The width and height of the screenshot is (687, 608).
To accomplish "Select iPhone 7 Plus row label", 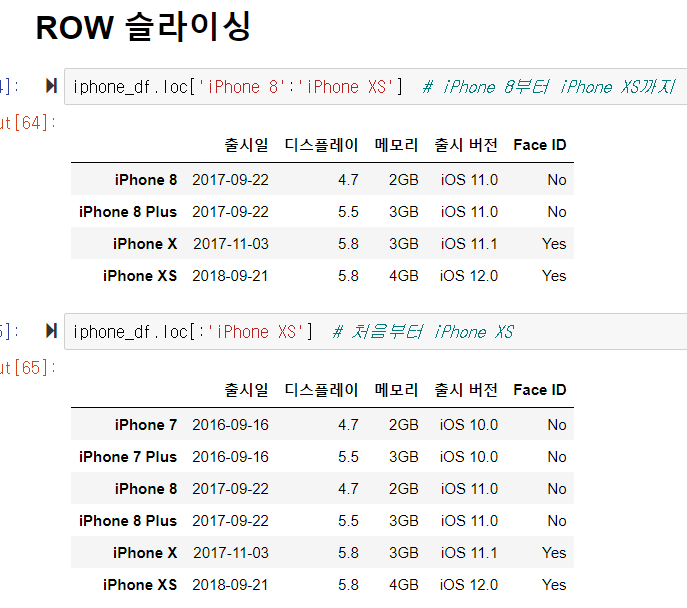I will (128, 456).
